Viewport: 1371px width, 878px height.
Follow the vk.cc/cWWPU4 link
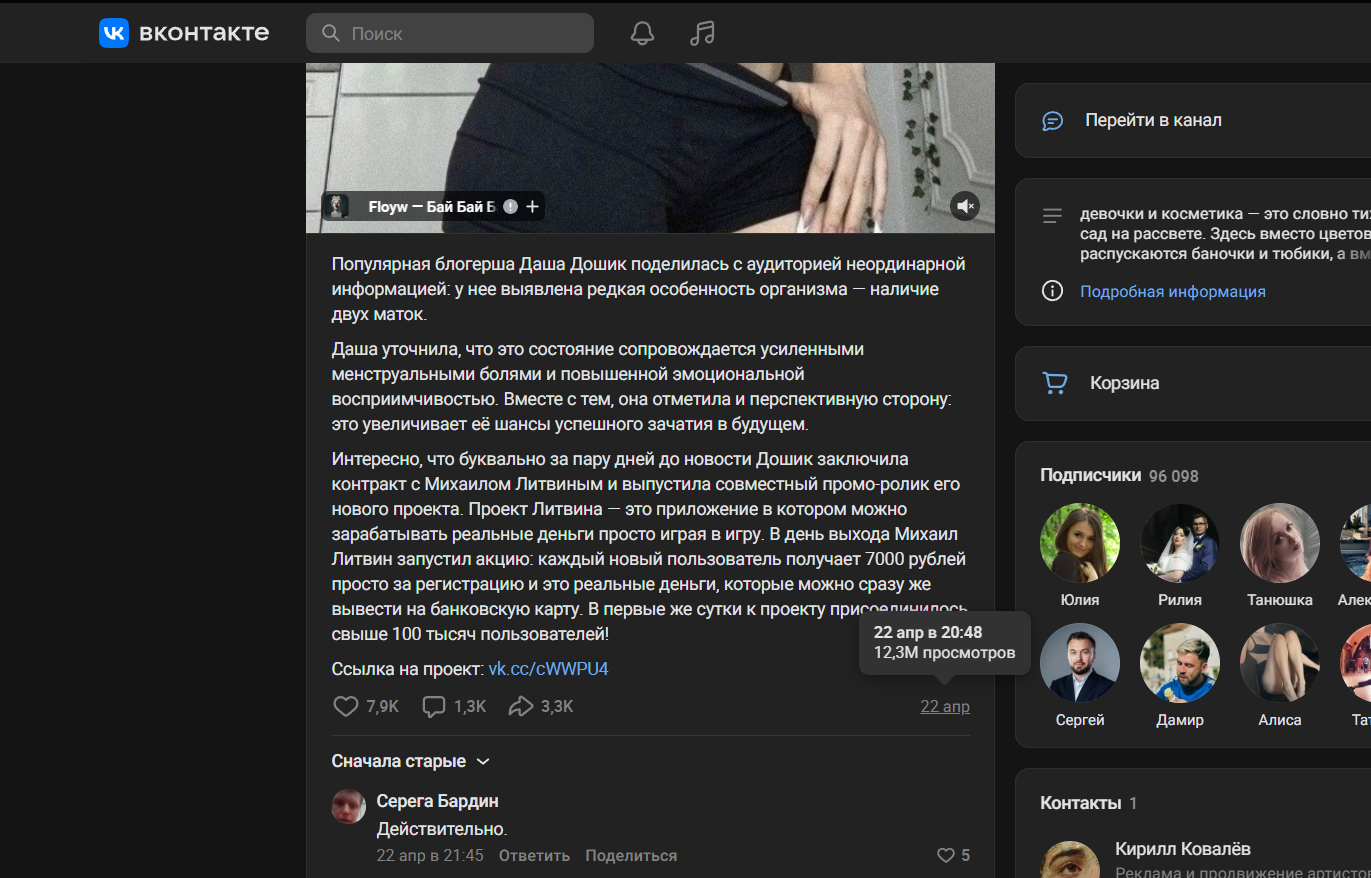pos(548,669)
